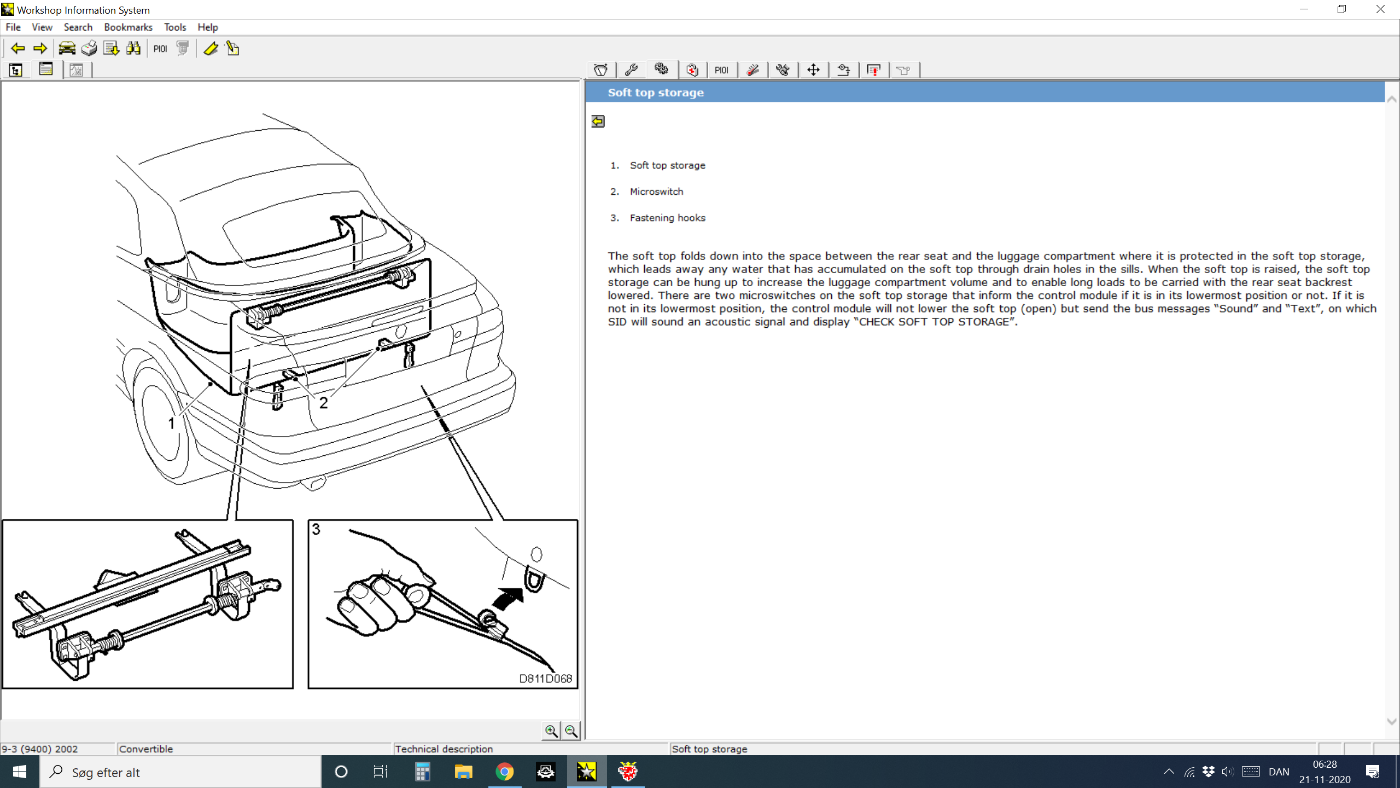The image size is (1400, 788).
Task: Open network settings in the system tray
Action: tap(1189, 772)
